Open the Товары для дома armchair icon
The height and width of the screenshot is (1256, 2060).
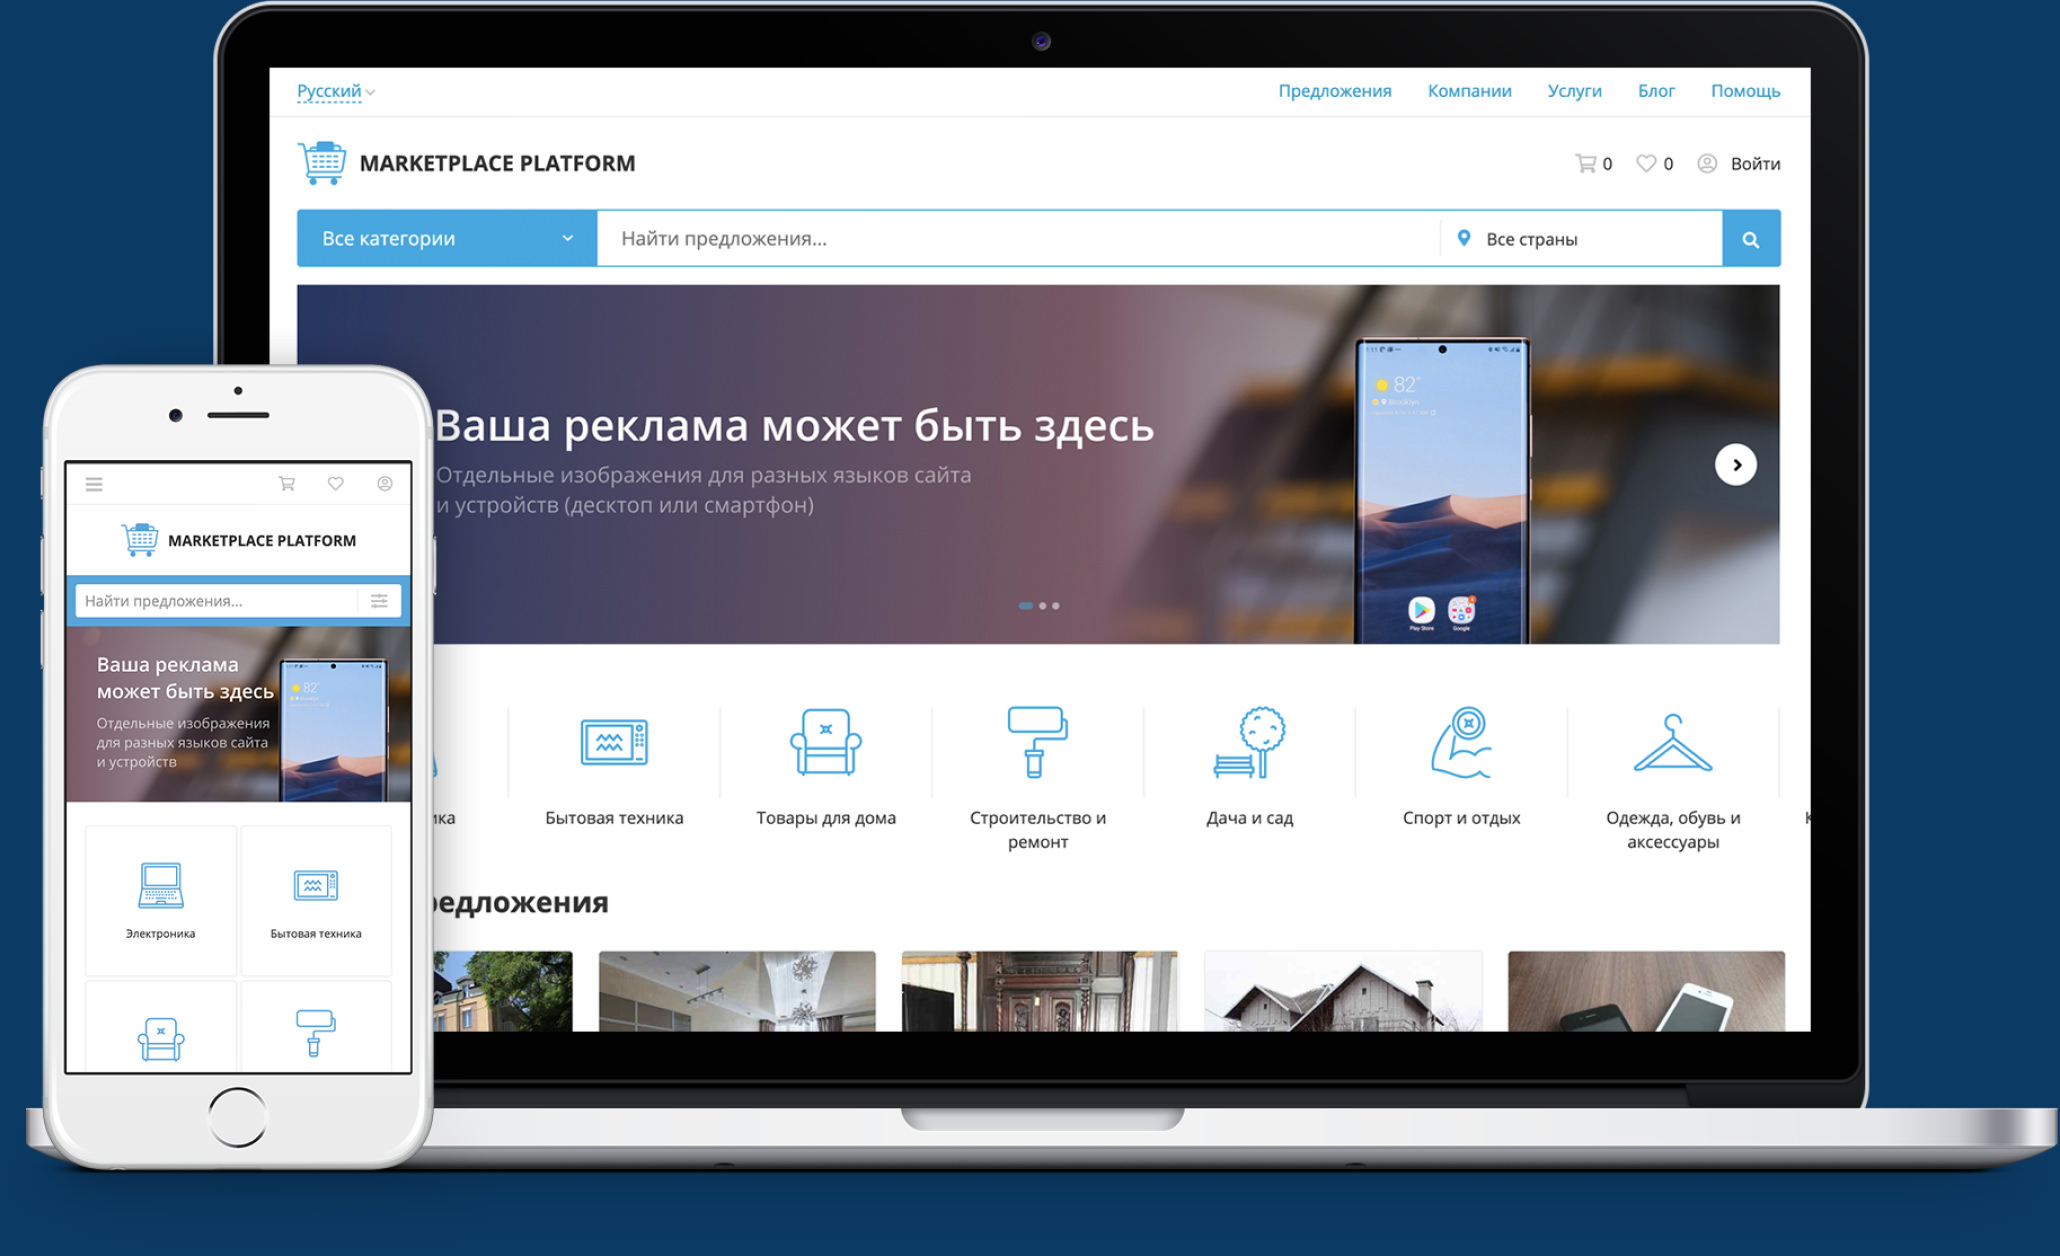click(x=826, y=742)
